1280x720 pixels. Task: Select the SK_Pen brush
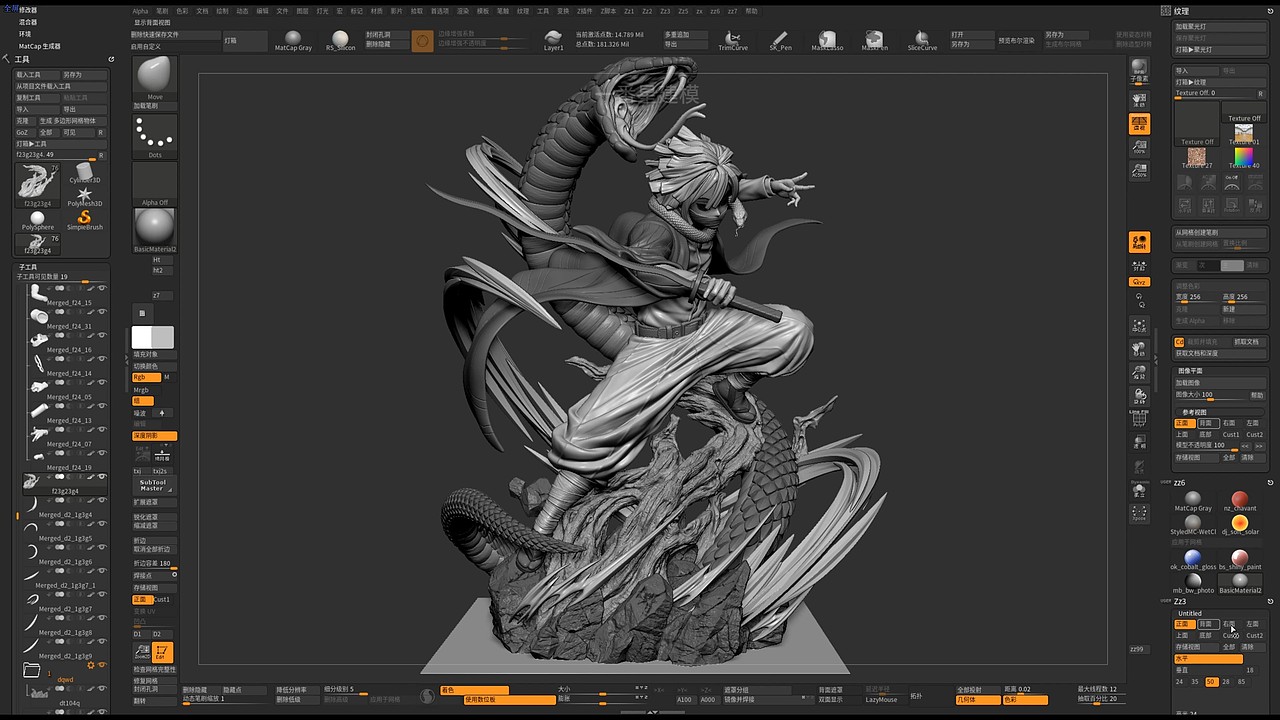click(781, 39)
